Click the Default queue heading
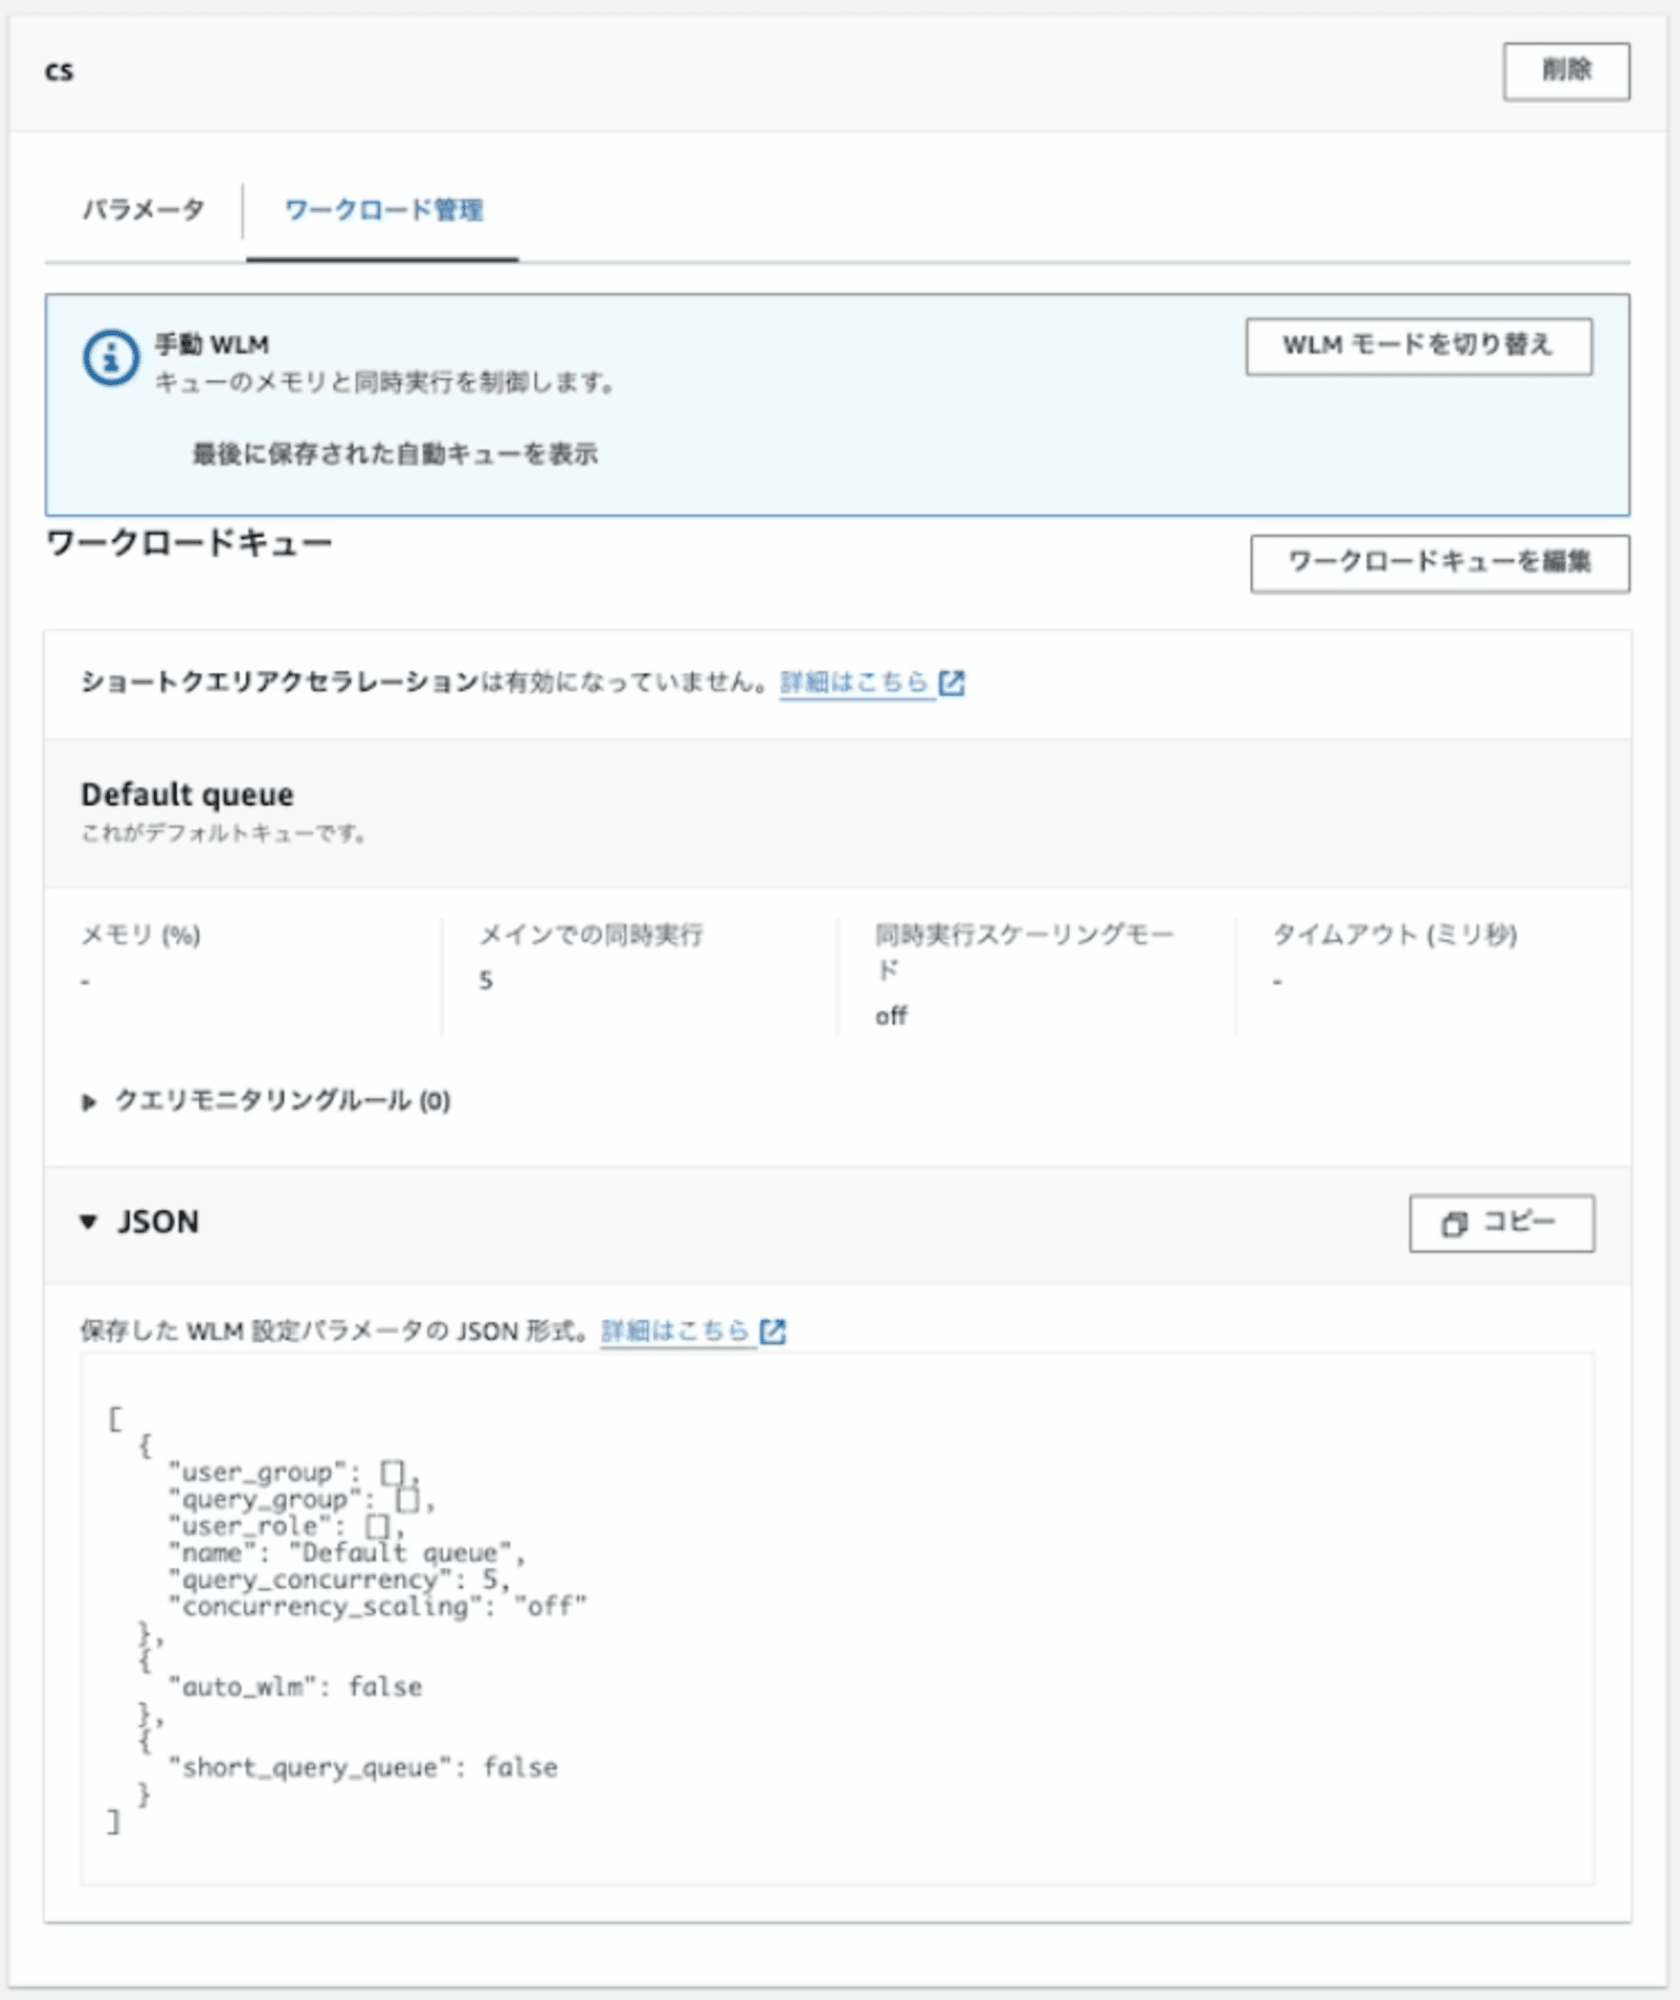This screenshot has height=2000, width=1680. tap(187, 795)
